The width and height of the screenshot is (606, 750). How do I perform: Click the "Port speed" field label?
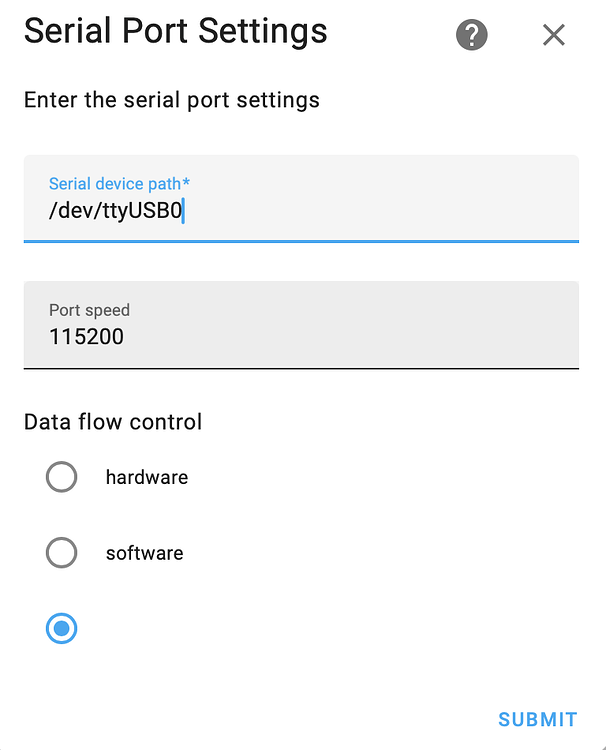click(90, 310)
